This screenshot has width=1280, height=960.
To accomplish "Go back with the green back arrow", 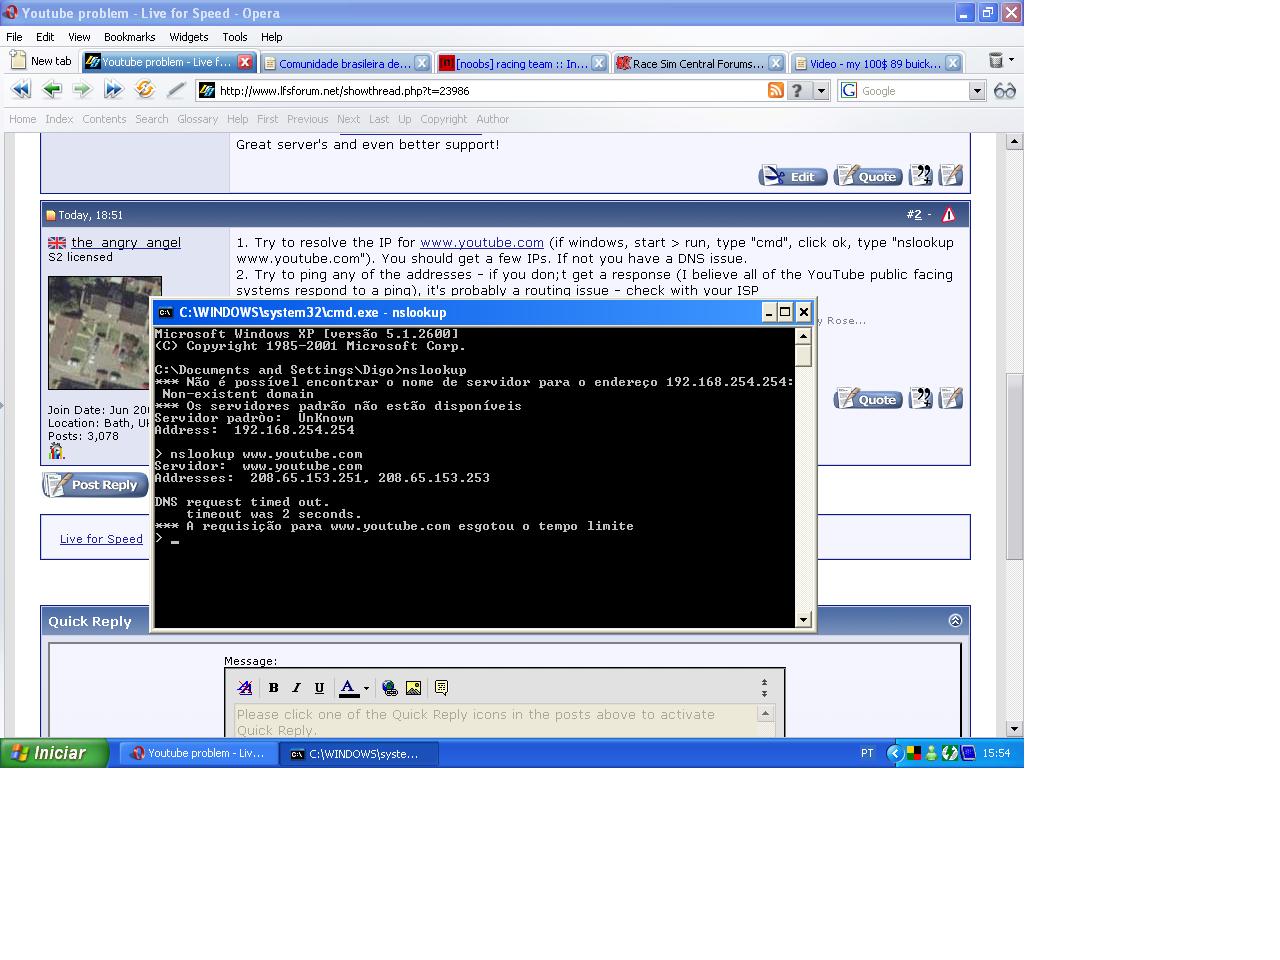I will pyautogui.click(x=52, y=90).
